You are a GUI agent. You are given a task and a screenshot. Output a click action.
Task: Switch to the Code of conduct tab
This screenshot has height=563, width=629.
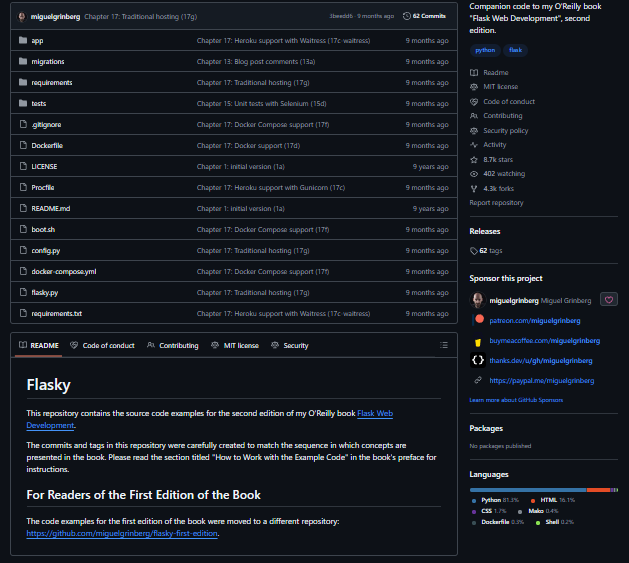click(102, 346)
